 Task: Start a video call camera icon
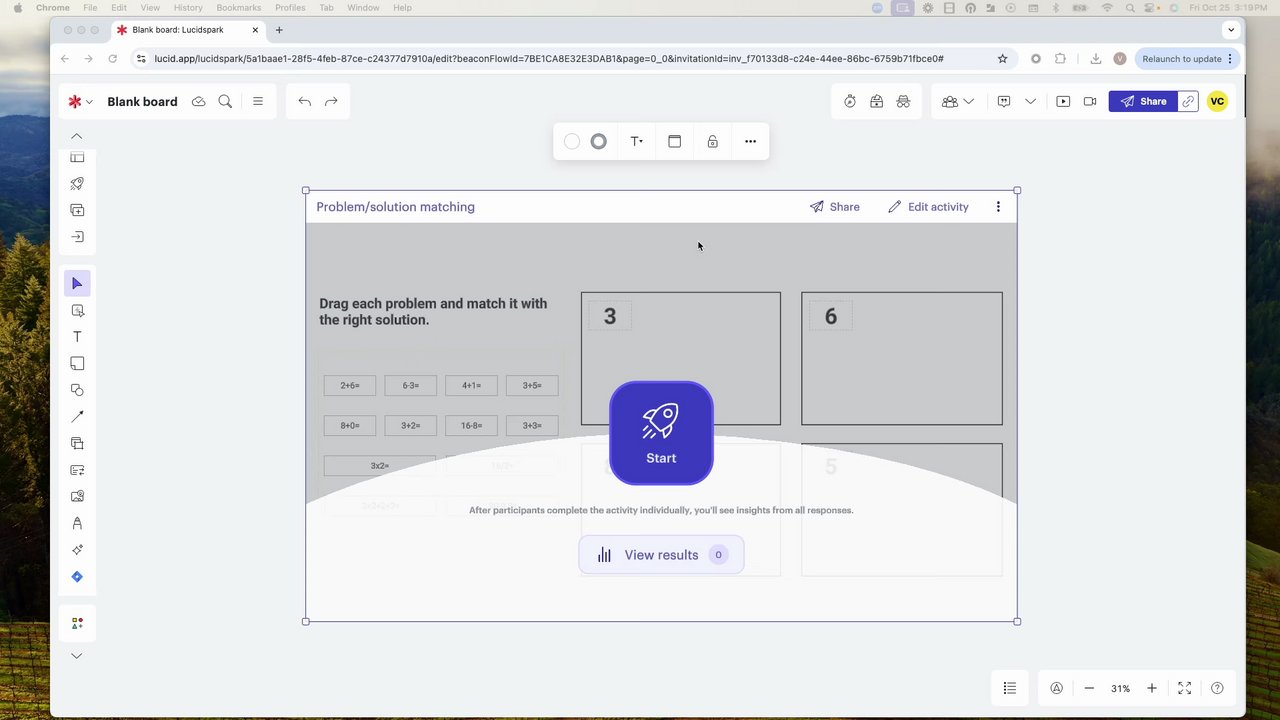click(1090, 101)
